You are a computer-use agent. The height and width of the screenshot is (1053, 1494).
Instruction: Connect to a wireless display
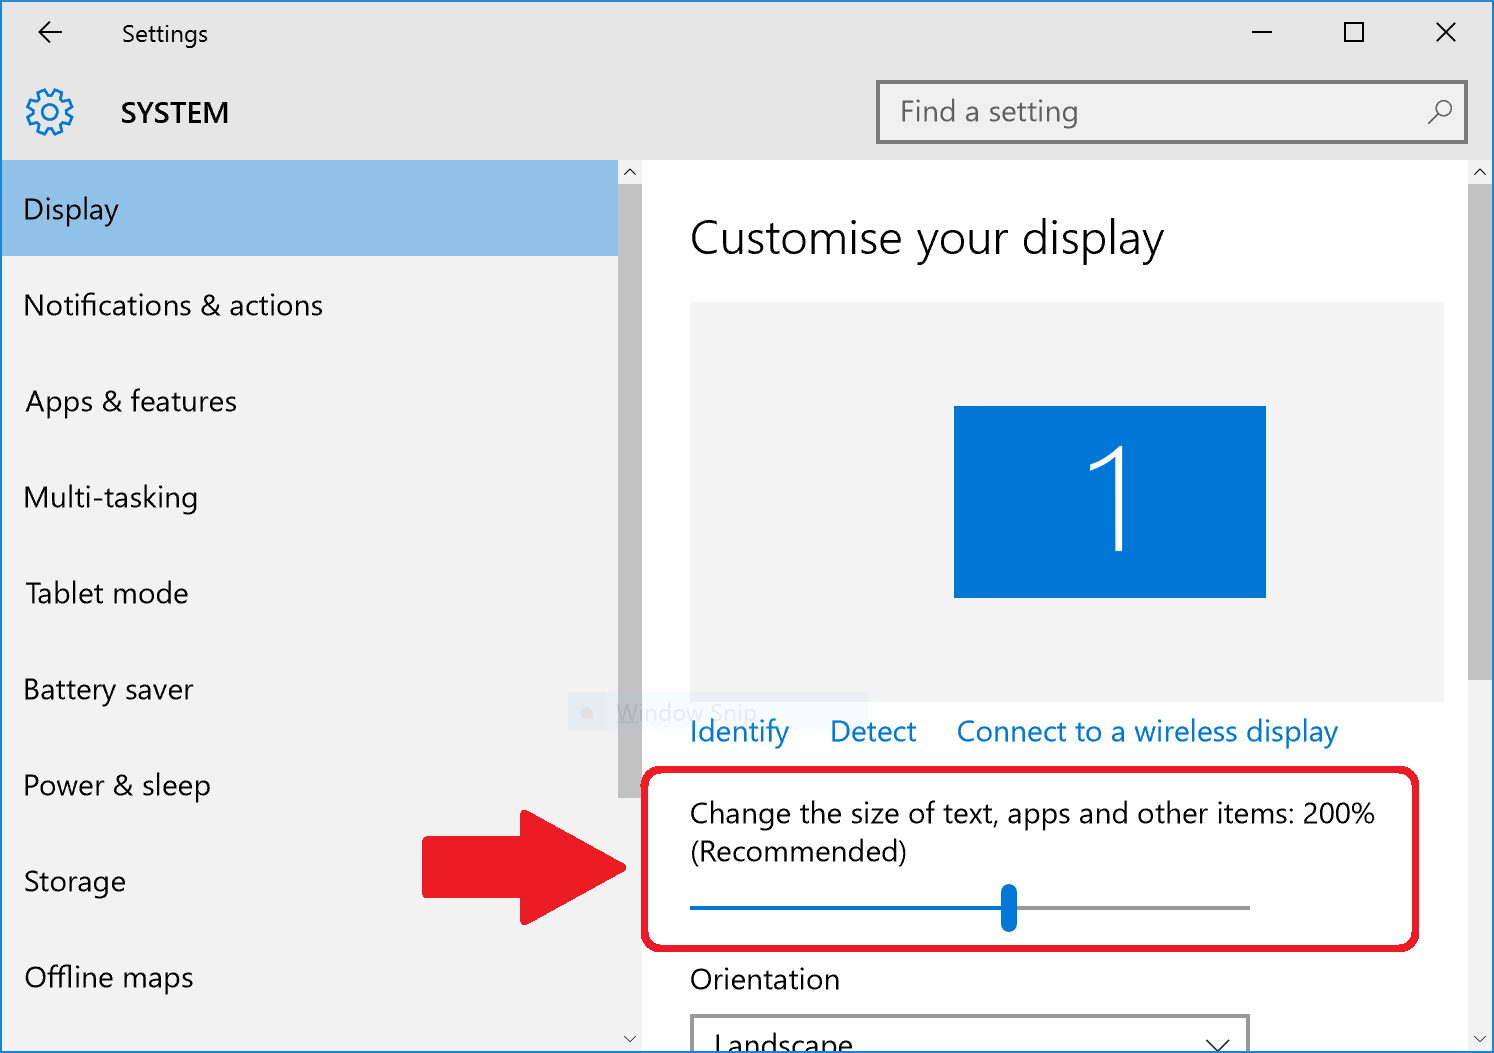click(x=1146, y=731)
